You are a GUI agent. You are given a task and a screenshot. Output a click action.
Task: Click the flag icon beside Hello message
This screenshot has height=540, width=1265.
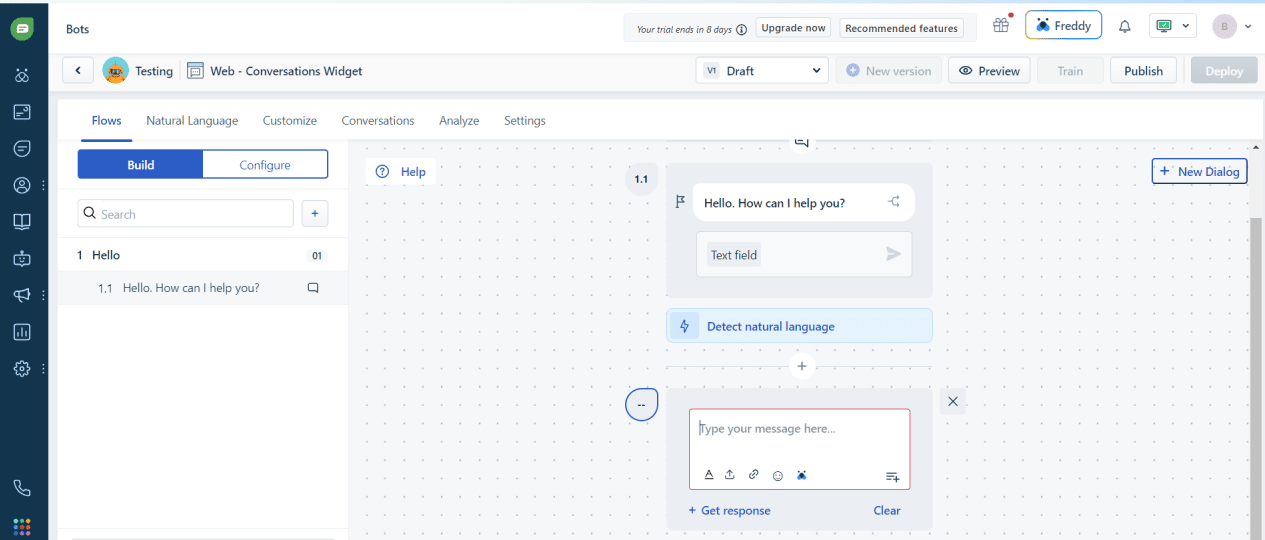click(680, 202)
